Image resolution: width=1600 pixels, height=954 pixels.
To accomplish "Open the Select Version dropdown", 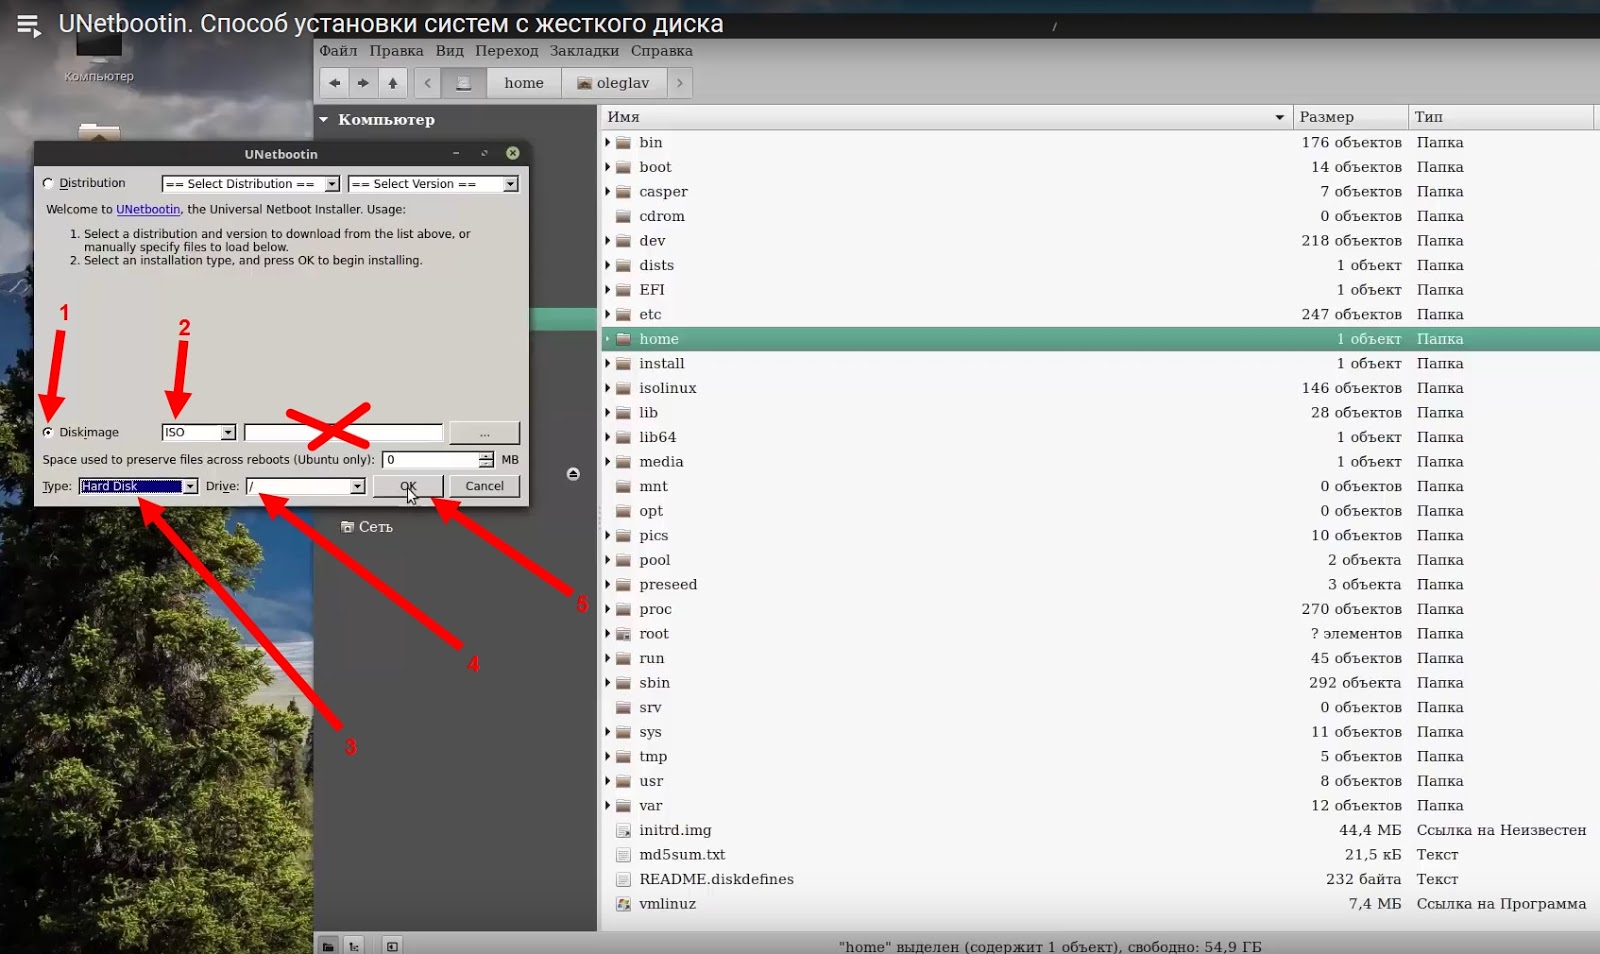I will point(433,184).
